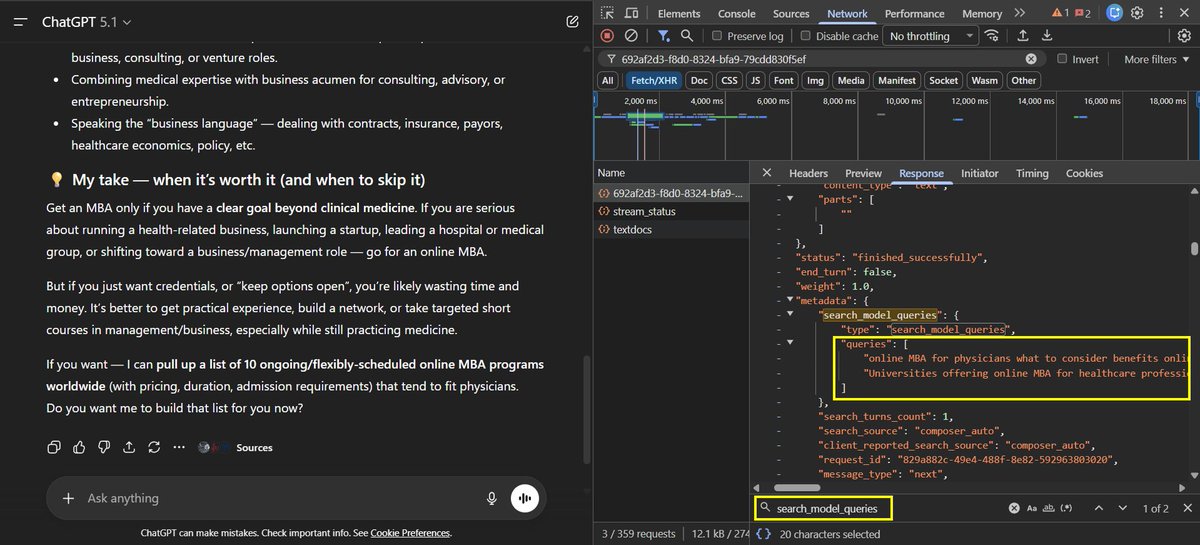Switch to the Sources tab
This screenshot has height=545, width=1200.
[x=791, y=14]
